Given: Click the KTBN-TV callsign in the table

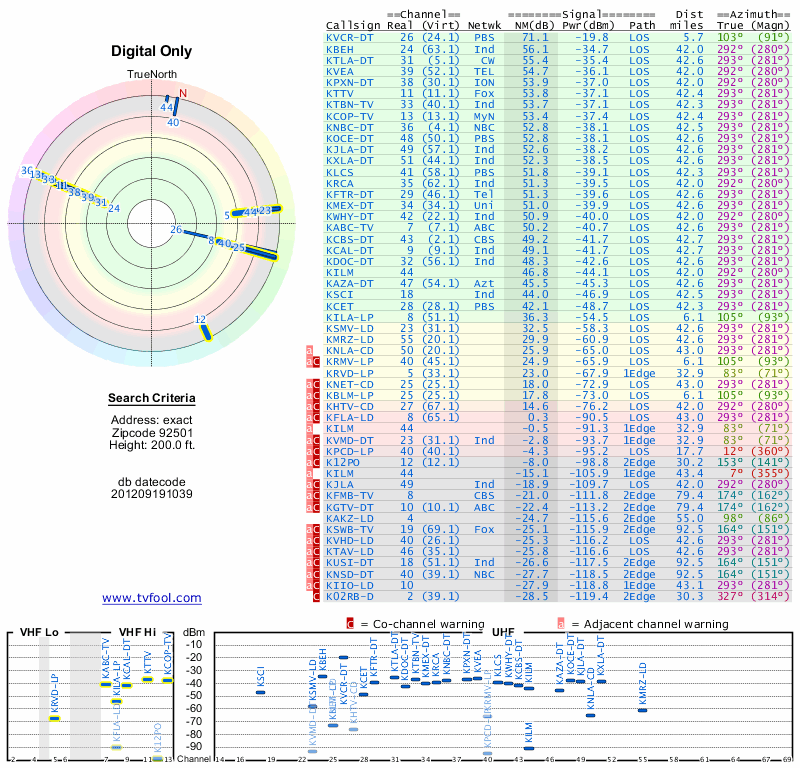Looking at the screenshot, I should tap(349, 105).
